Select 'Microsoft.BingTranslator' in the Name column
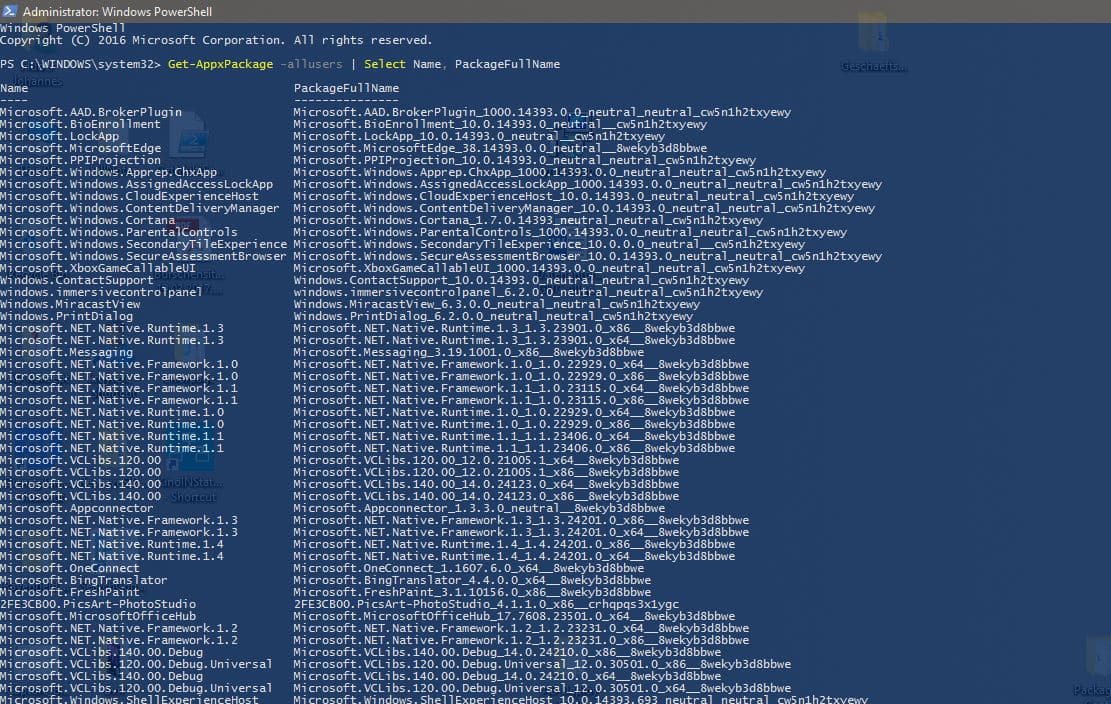This screenshot has height=704, width=1111. [84, 580]
